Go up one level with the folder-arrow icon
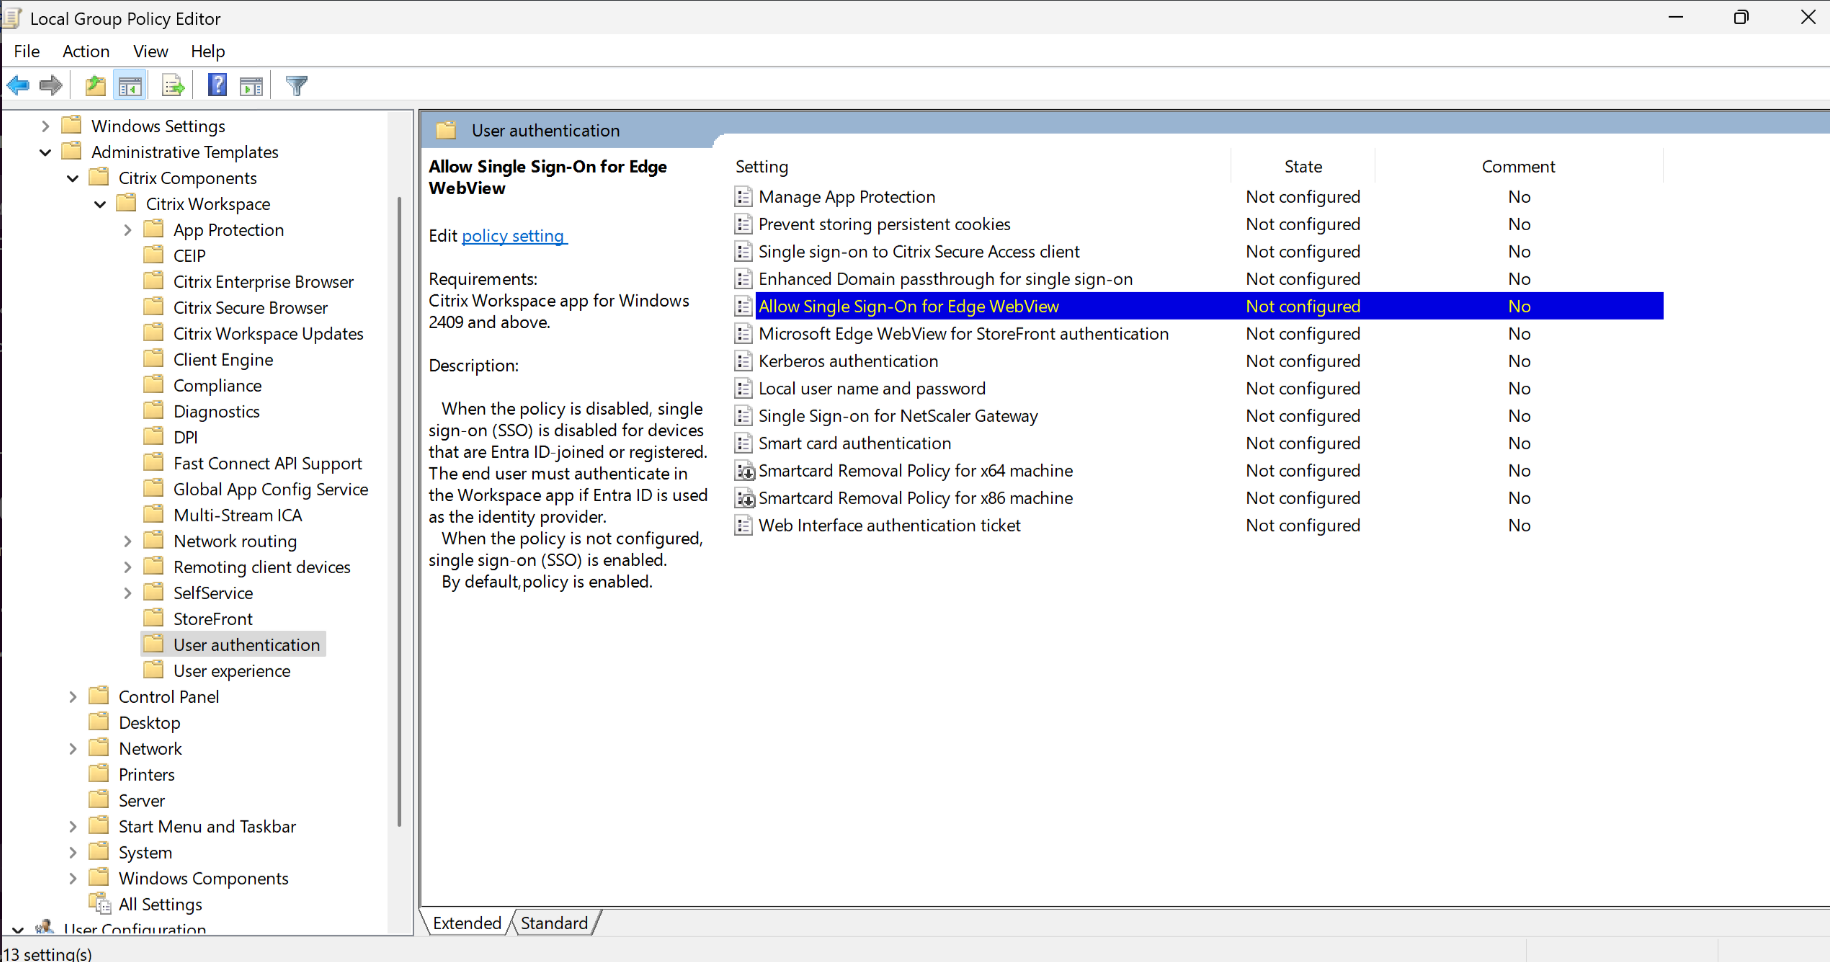Viewport: 1830px width, 962px height. click(x=95, y=86)
